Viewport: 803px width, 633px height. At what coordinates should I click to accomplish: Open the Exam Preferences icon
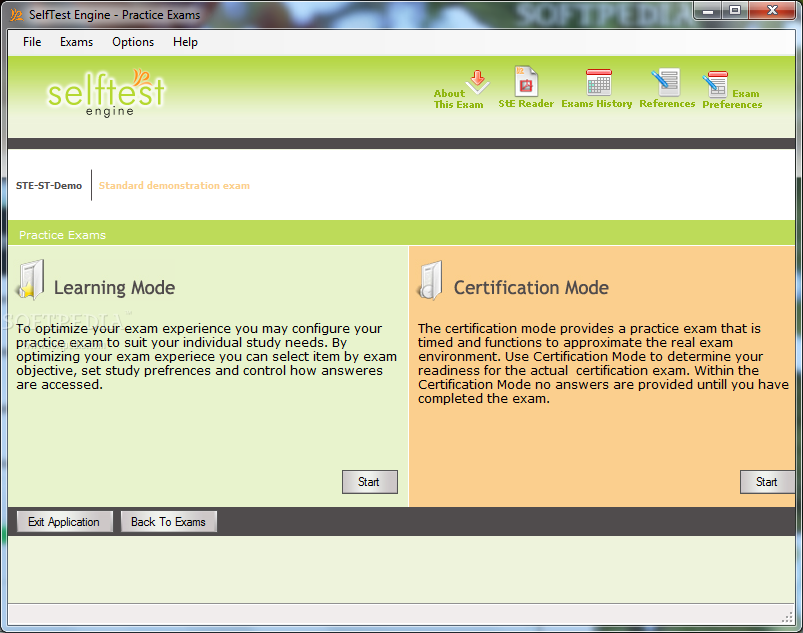(x=715, y=84)
